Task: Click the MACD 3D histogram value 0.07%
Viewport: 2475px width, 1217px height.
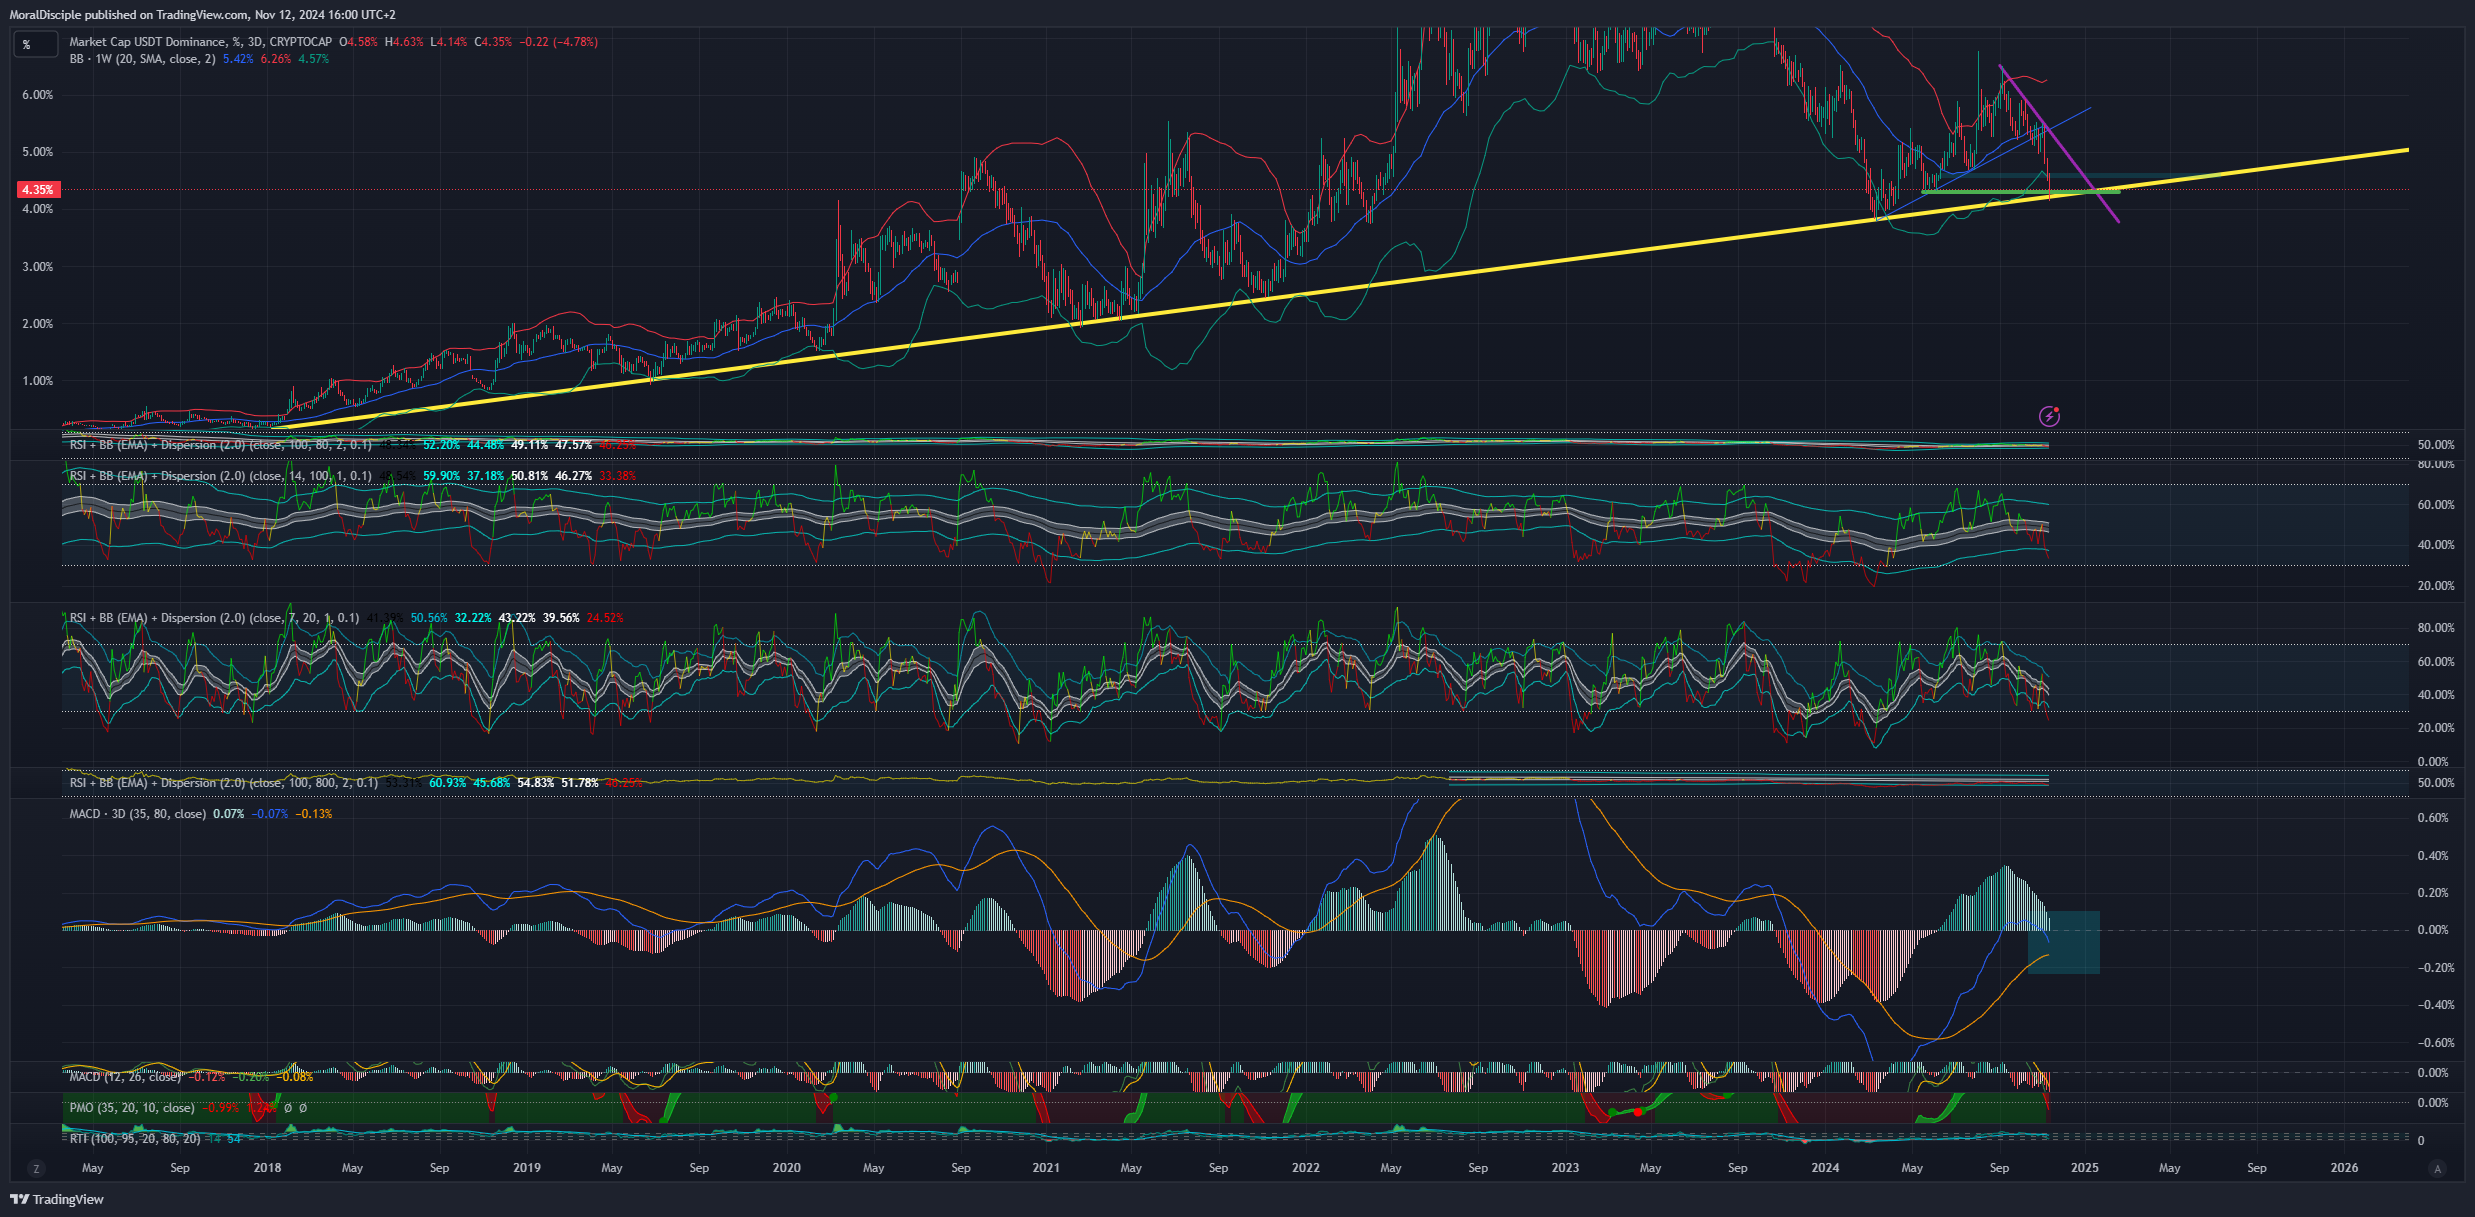Action: tap(228, 814)
